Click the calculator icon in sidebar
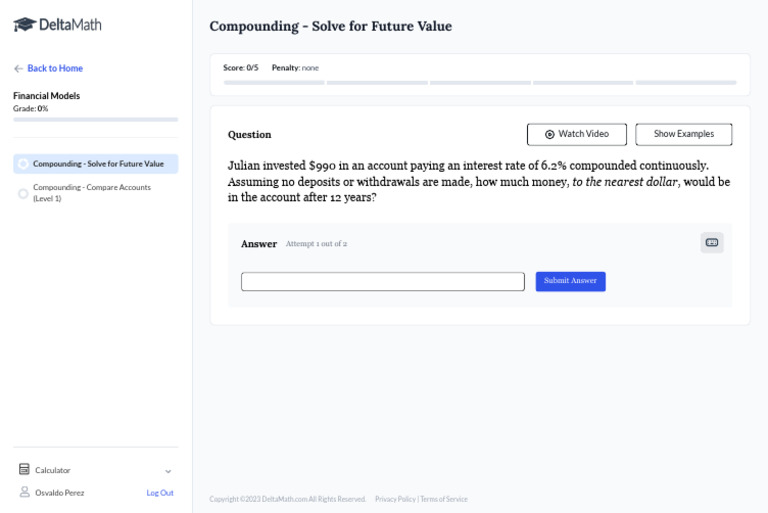Image resolution: width=768 pixels, height=513 pixels. click(x=24, y=469)
